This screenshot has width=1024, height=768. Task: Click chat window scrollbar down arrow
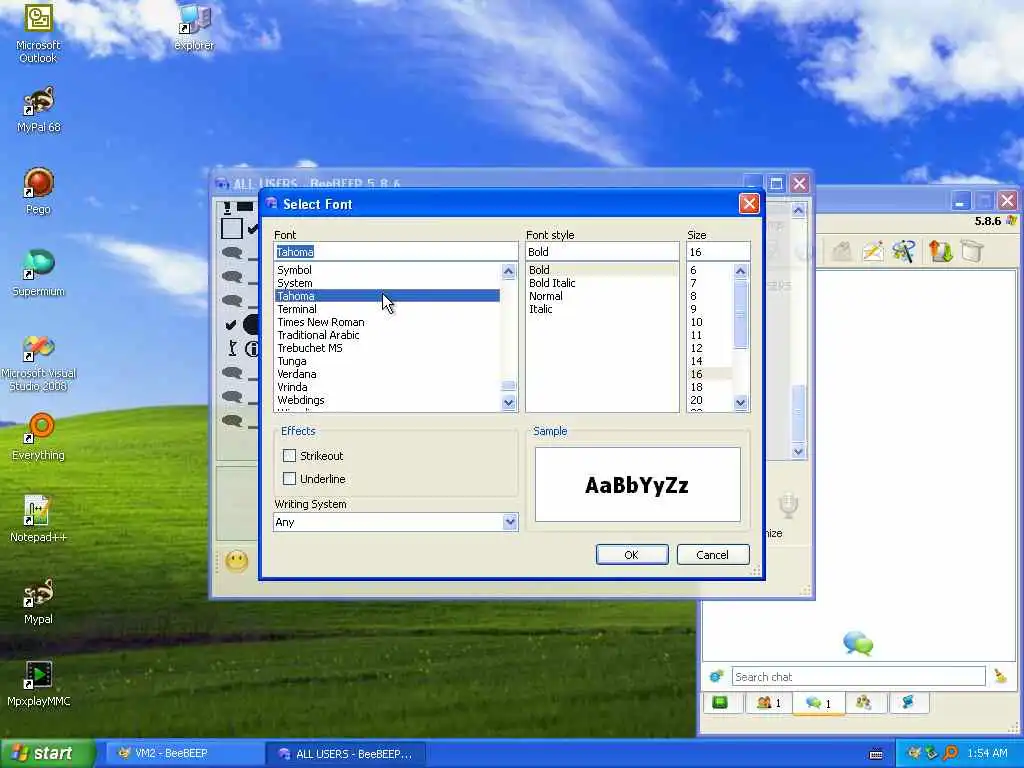(798, 451)
